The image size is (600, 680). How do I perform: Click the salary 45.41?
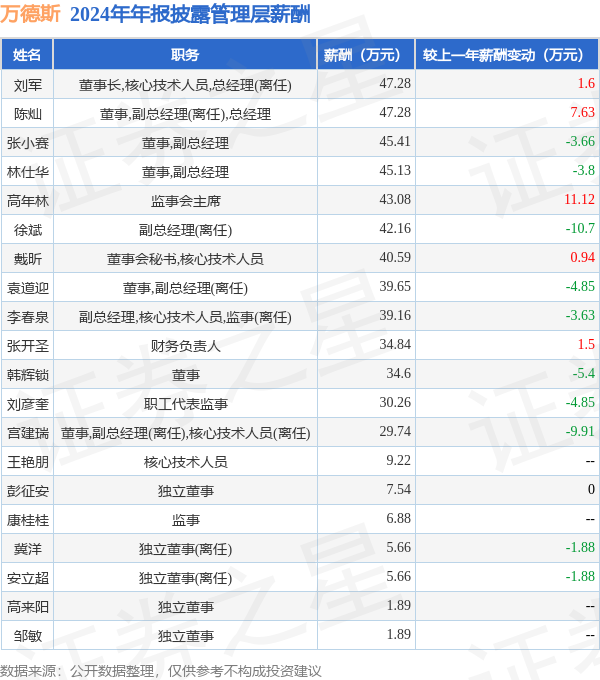[395, 141]
